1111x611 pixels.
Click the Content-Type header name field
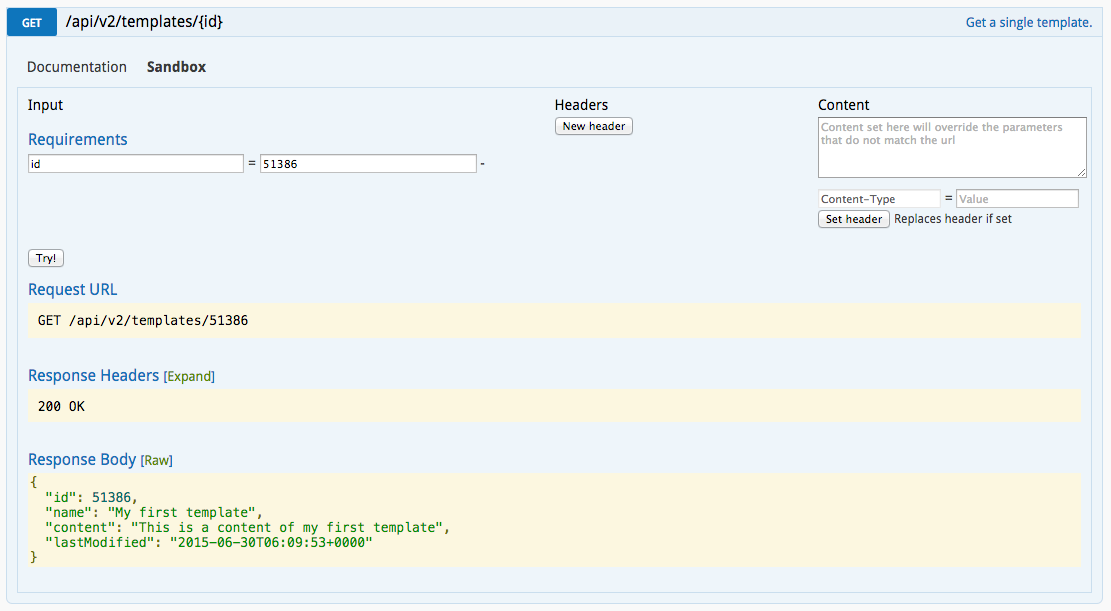click(879, 198)
